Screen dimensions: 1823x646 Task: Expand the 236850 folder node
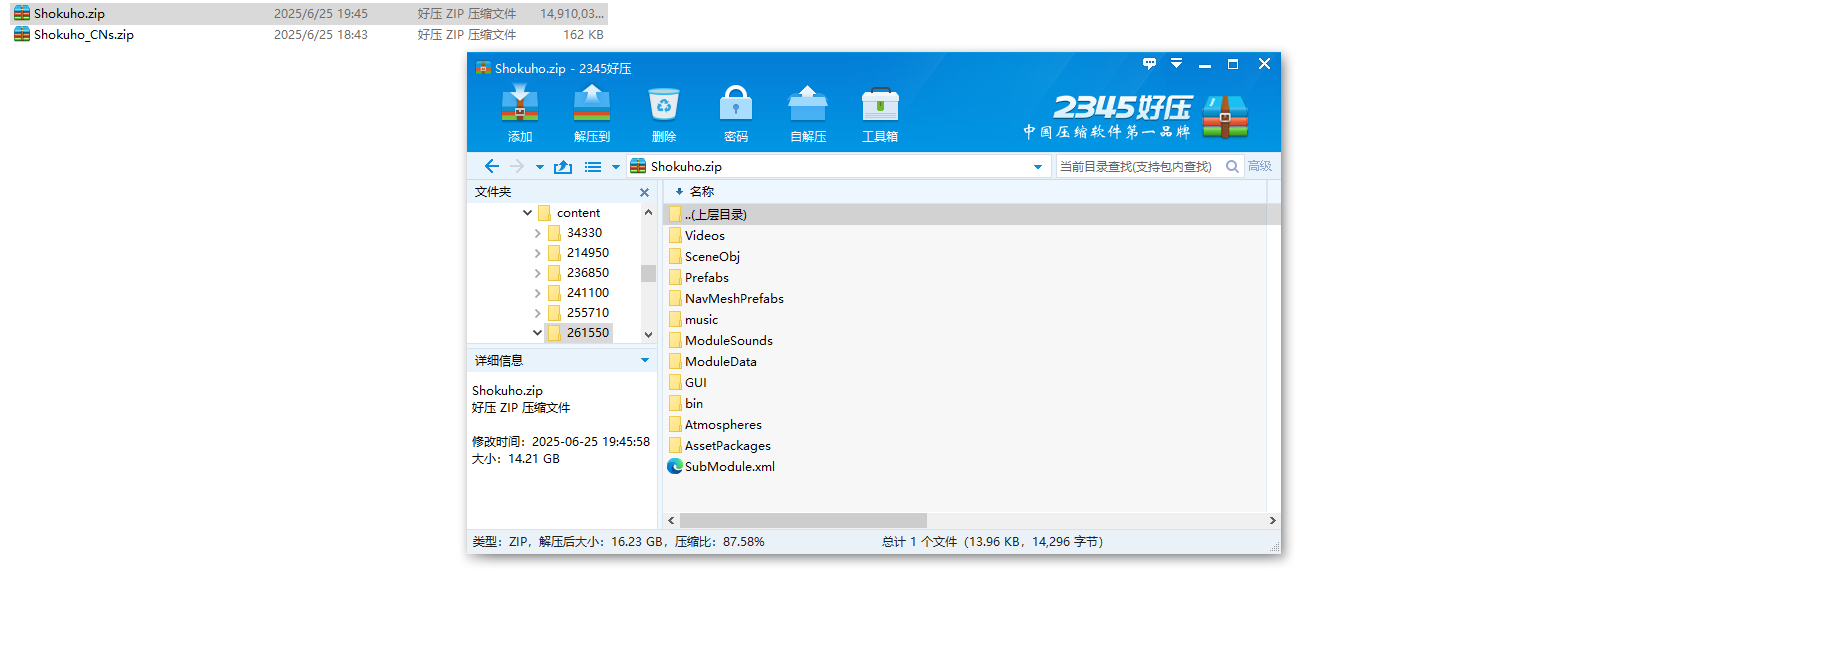pos(537,273)
